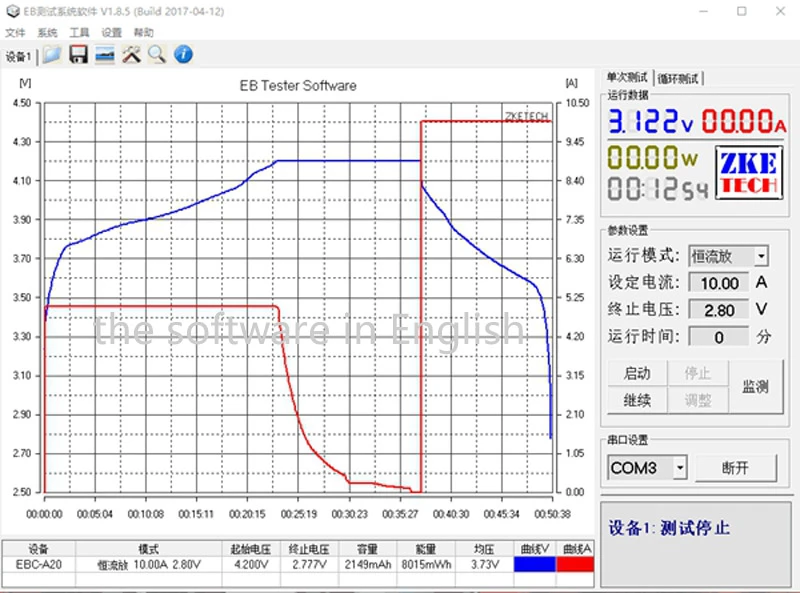Screen dimensions: 800x593
Task: Click the red 曲线A color swatch
Action: (x=576, y=564)
